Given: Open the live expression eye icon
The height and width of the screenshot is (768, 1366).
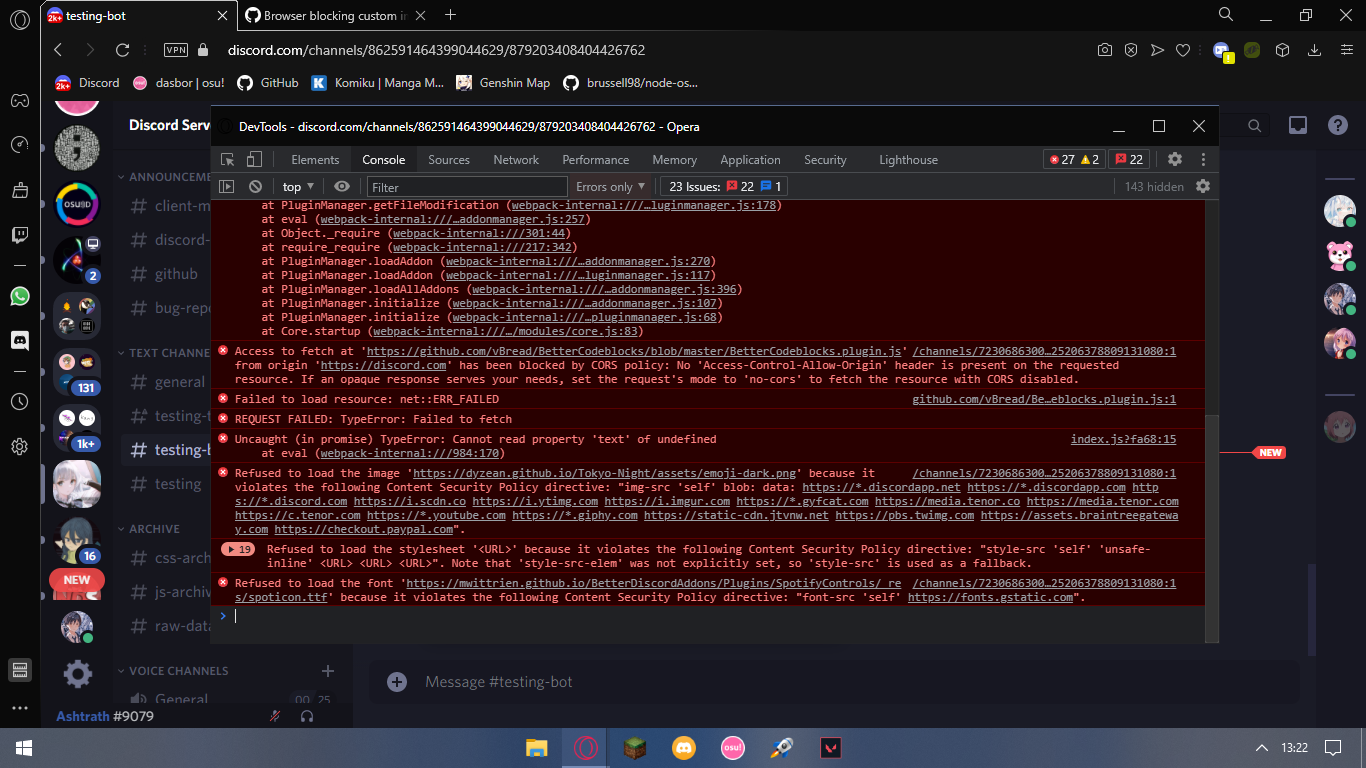Looking at the screenshot, I should [x=342, y=187].
